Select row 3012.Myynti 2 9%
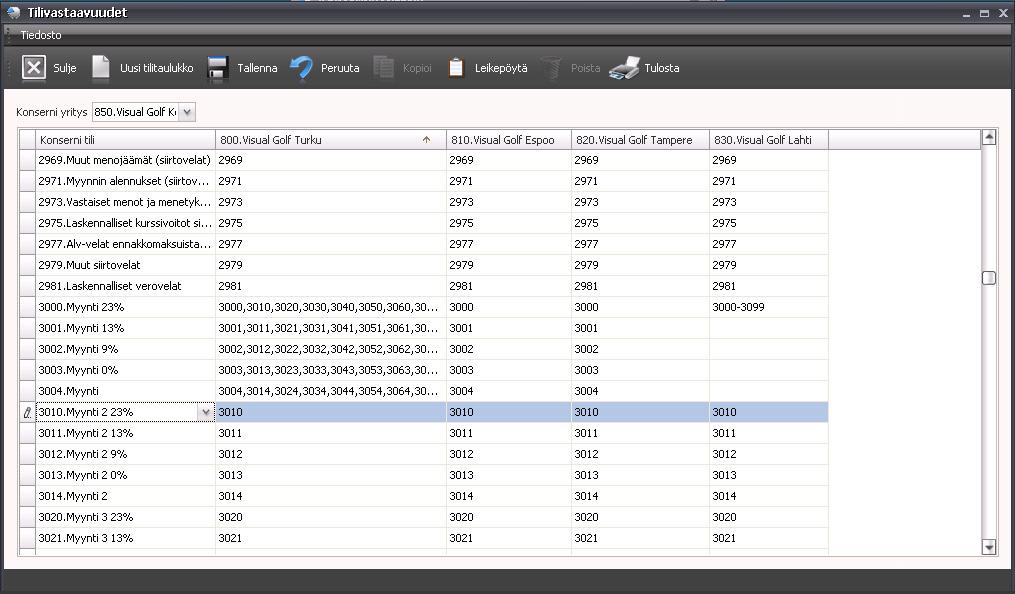The height and width of the screenshot is (594, 1015). click(423, 454)
